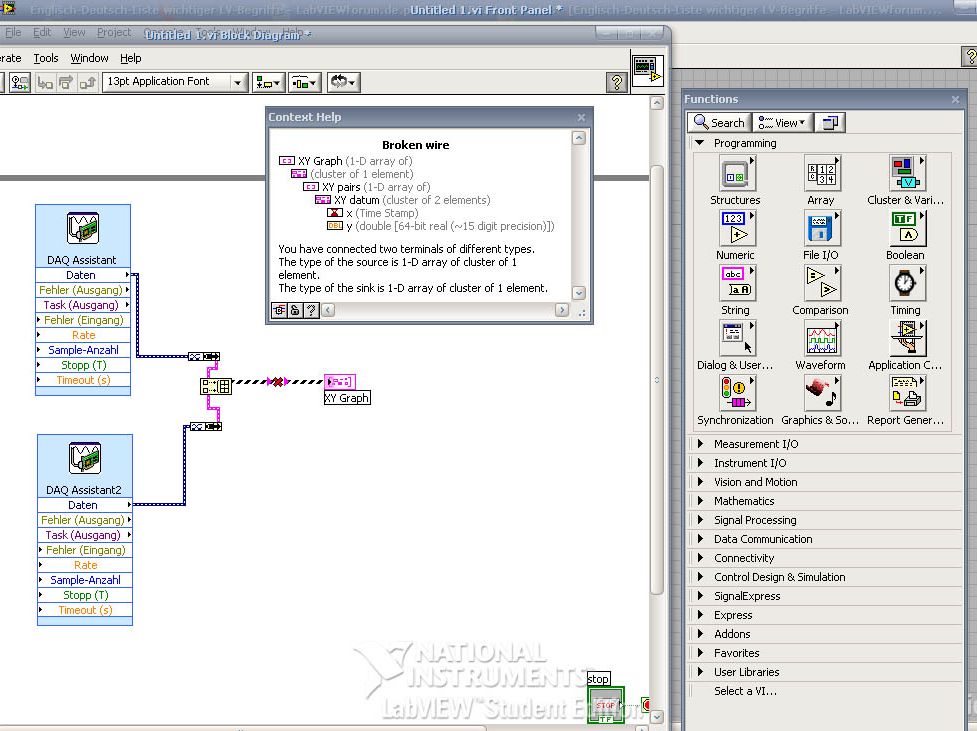Click the stop button terminal
Image resolution: width=977 pixels, height=731 pixels.
pyautogui.click(x=606, y=705)
